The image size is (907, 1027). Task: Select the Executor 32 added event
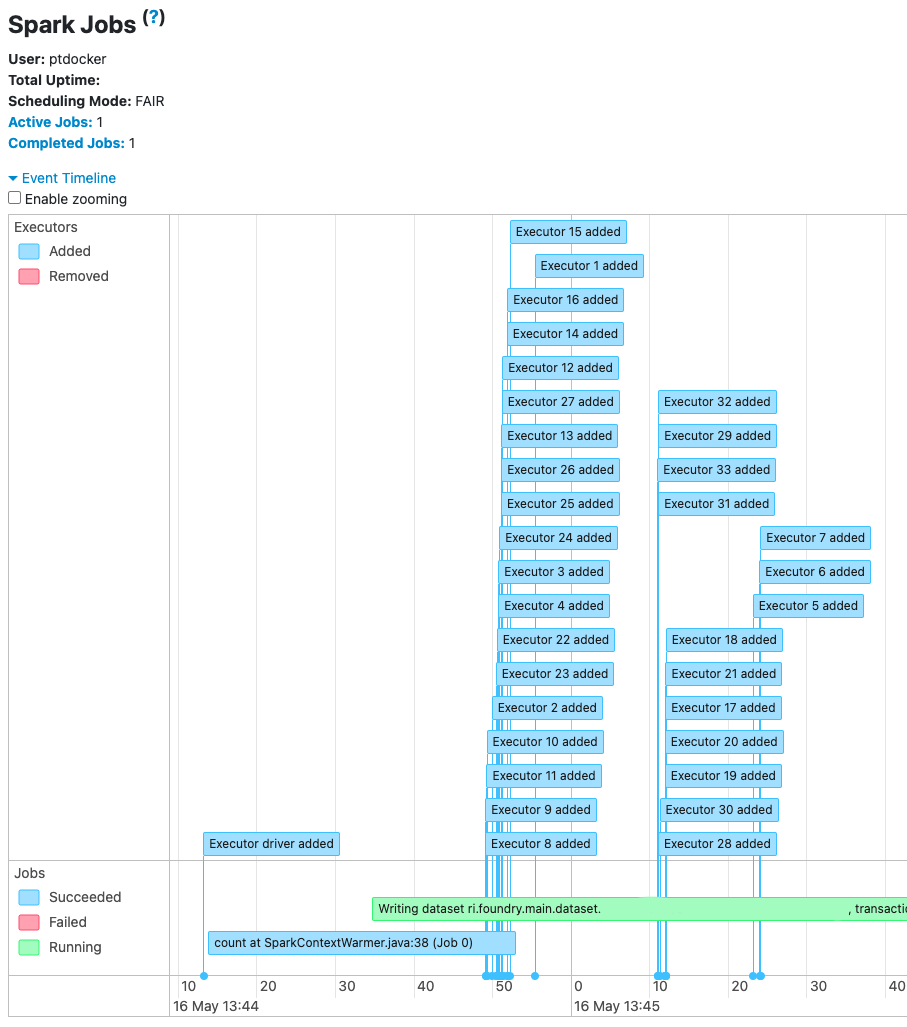point(718,402)
